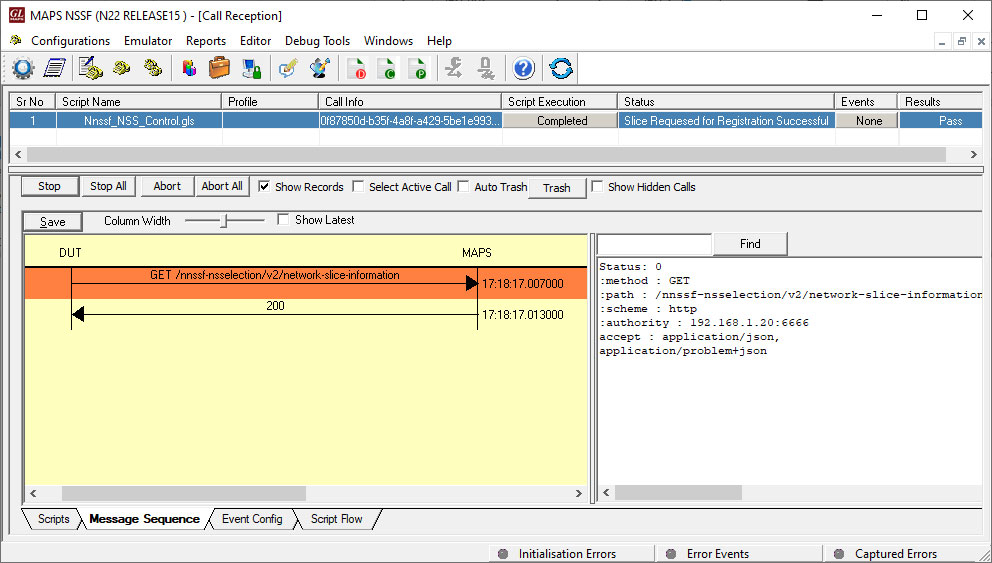The image size is (992, 563).
Task: Click the Abort button
Action: 167,186
